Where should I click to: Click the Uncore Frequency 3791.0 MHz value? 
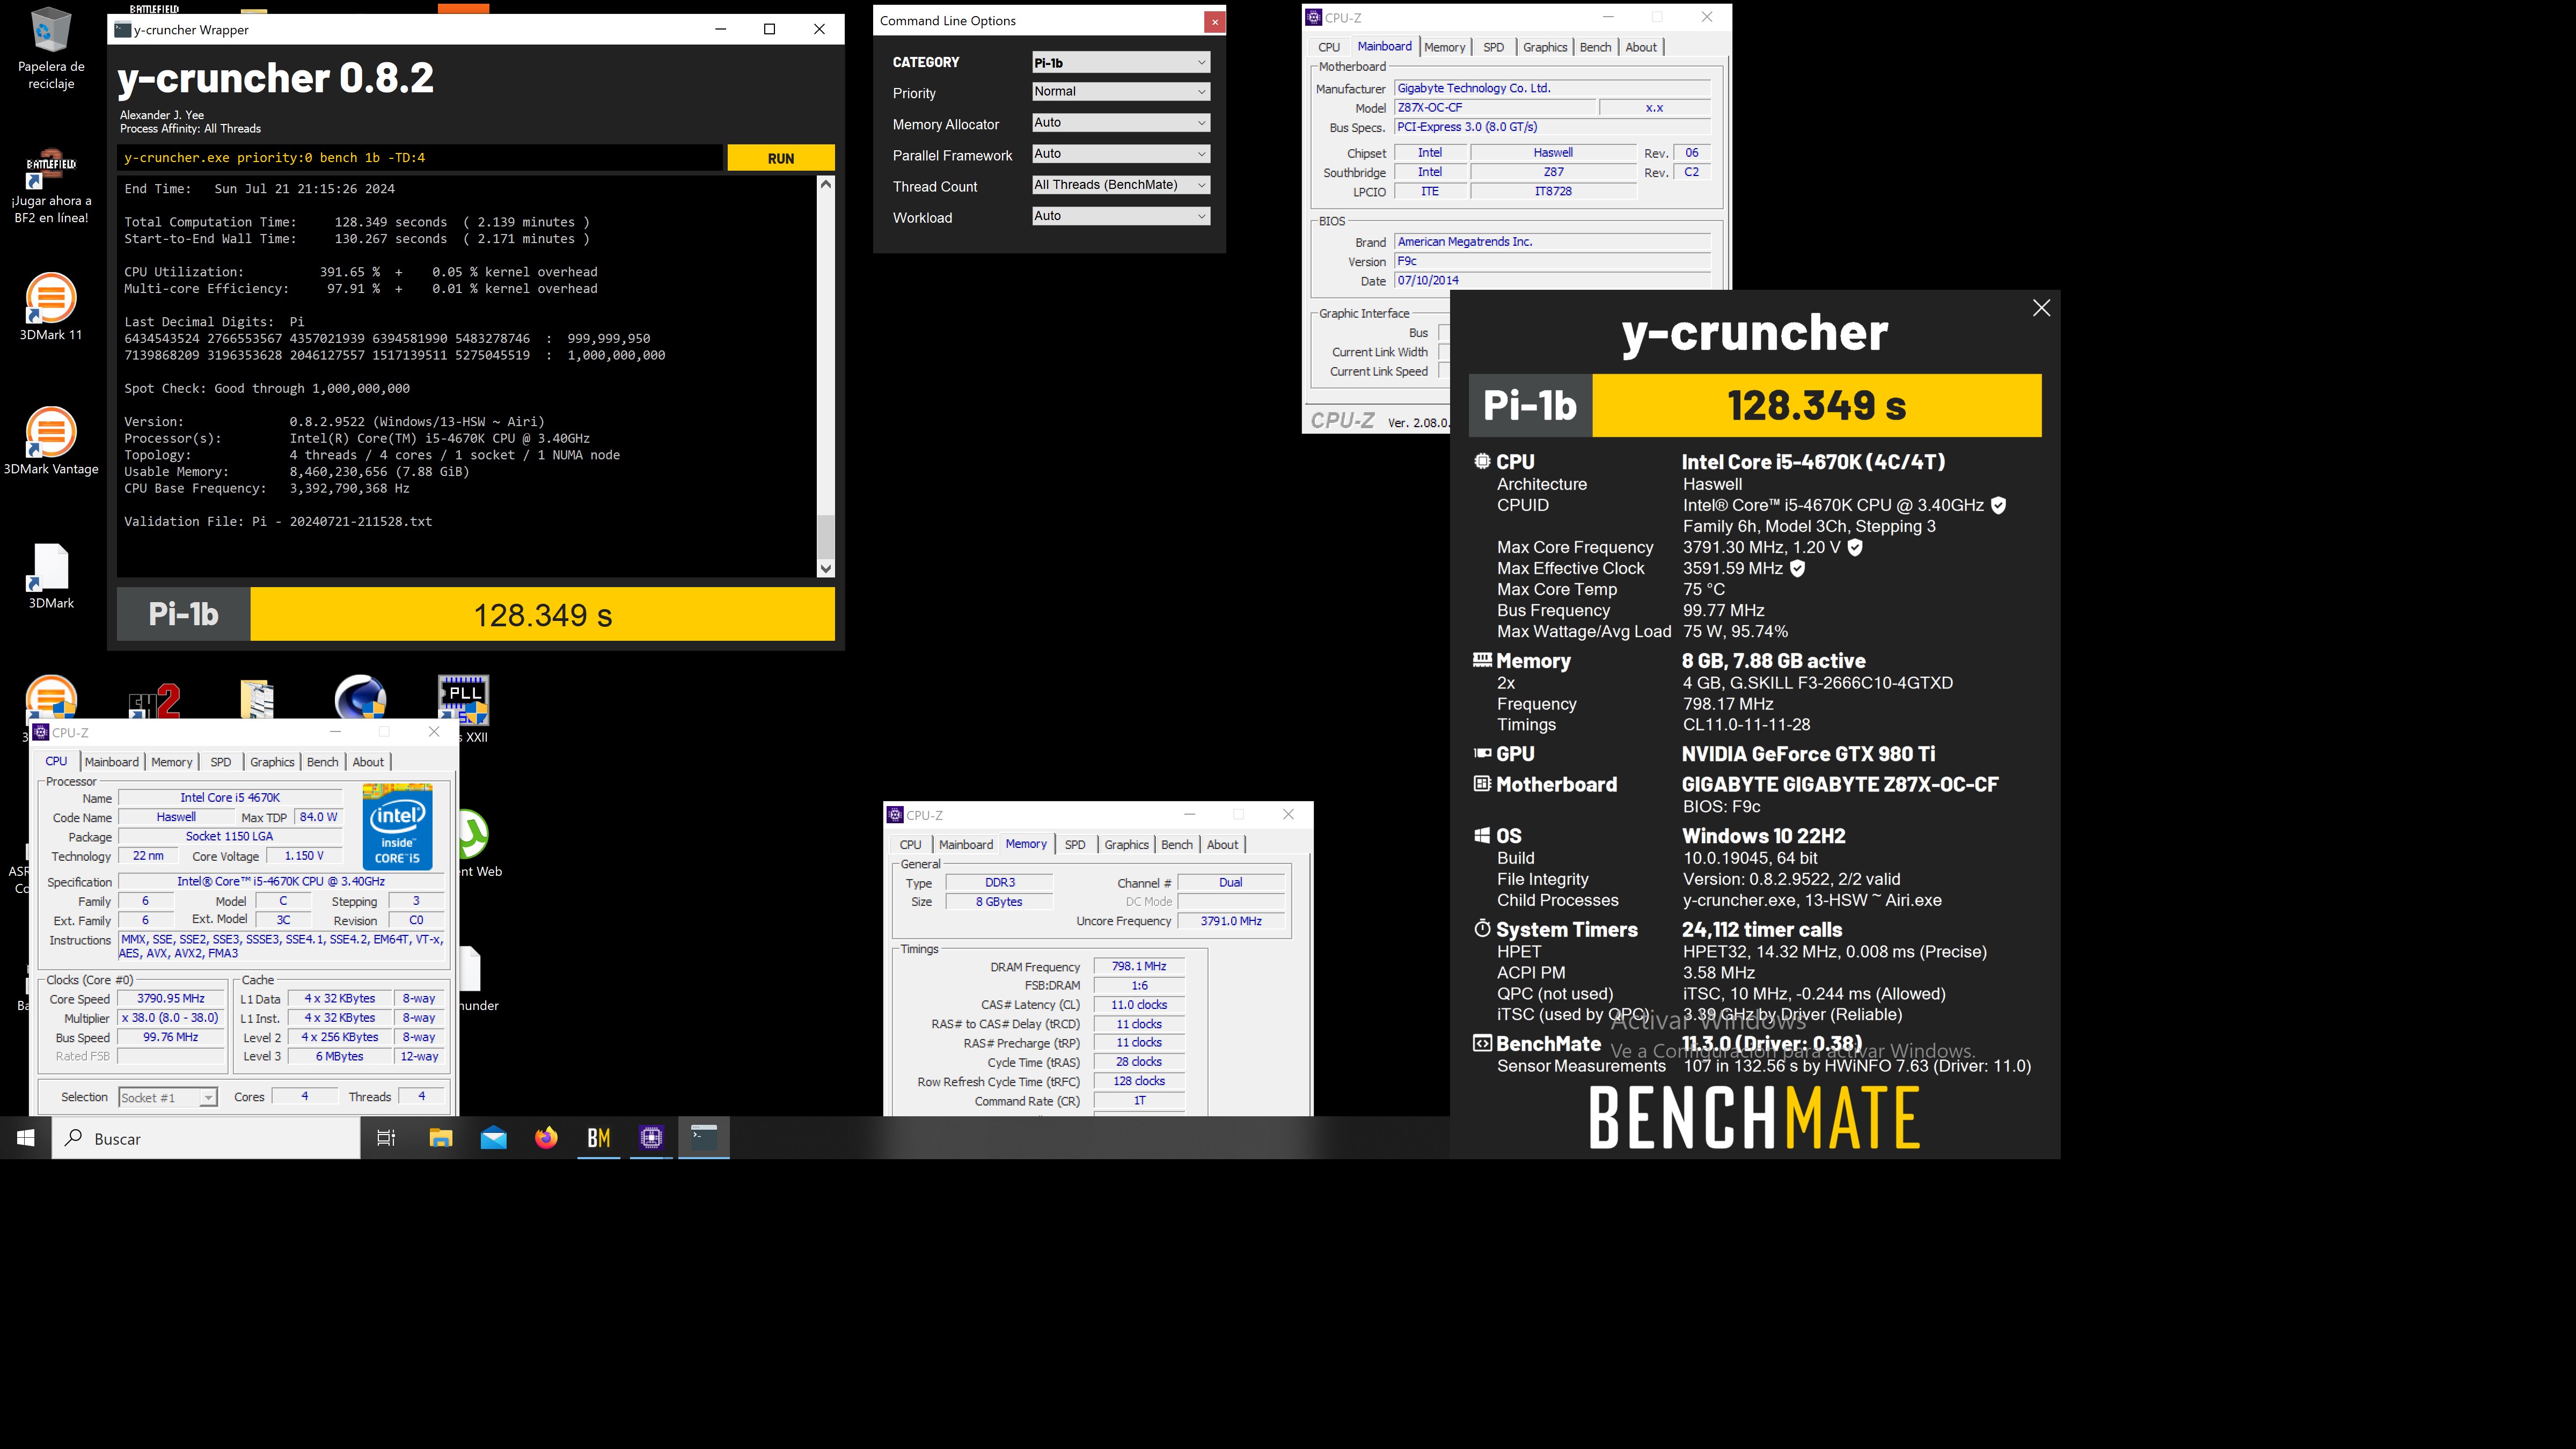tap(1230, 921)
